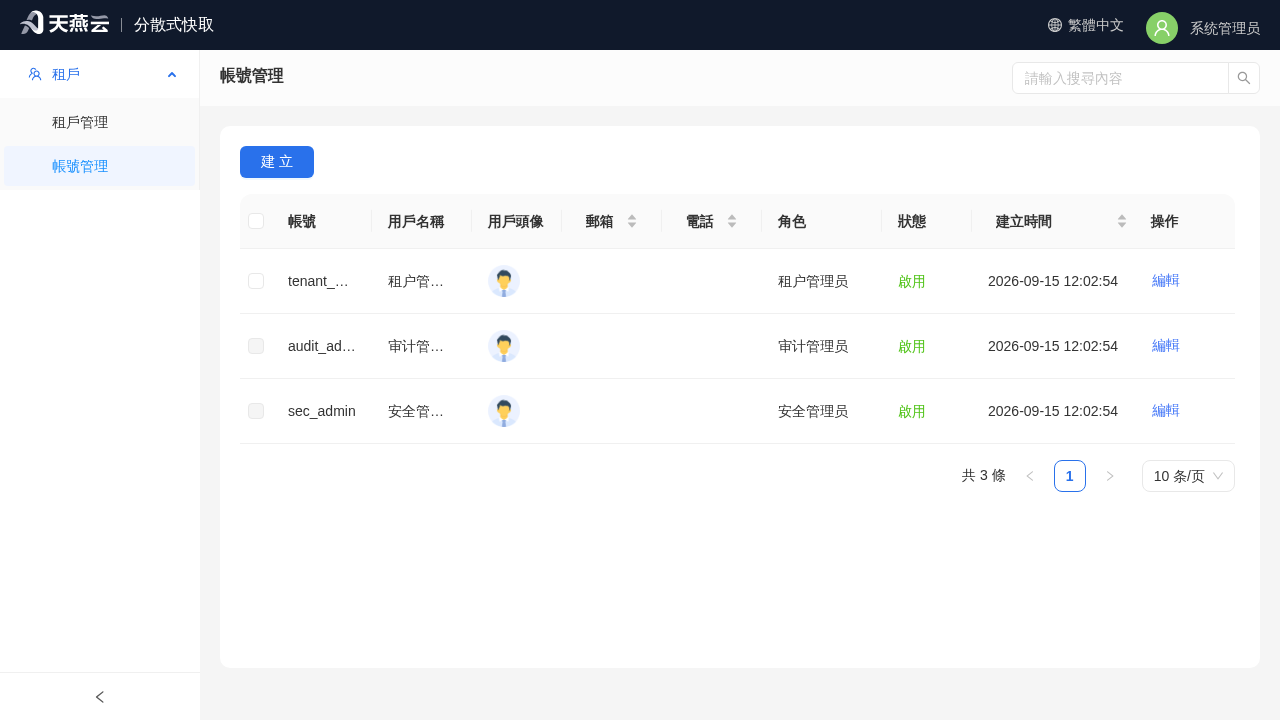Toggle the select-all header checkbox
The width and height of the screenshot is (1280, 720).
pos(256,221)
